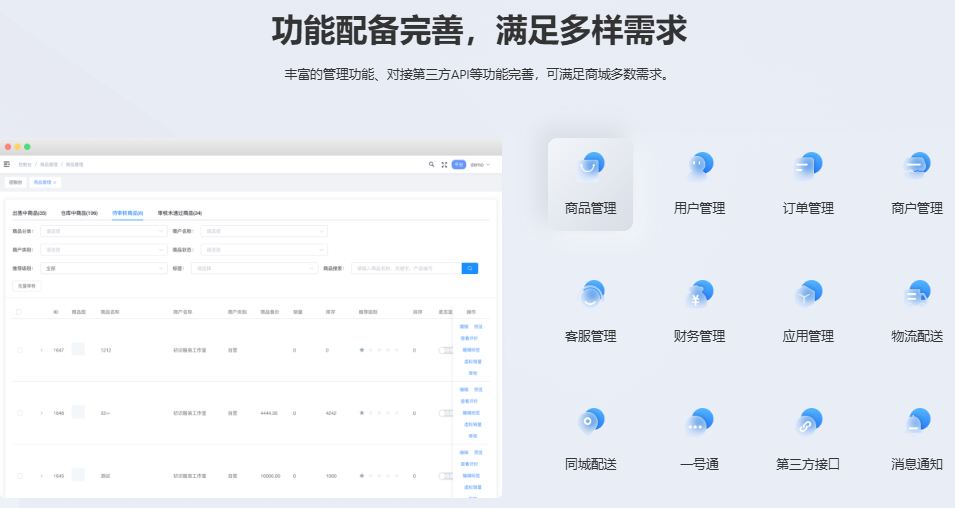Switch to the 仓库中商品 tab
This screenshot has width=955, height=508.
79,213
